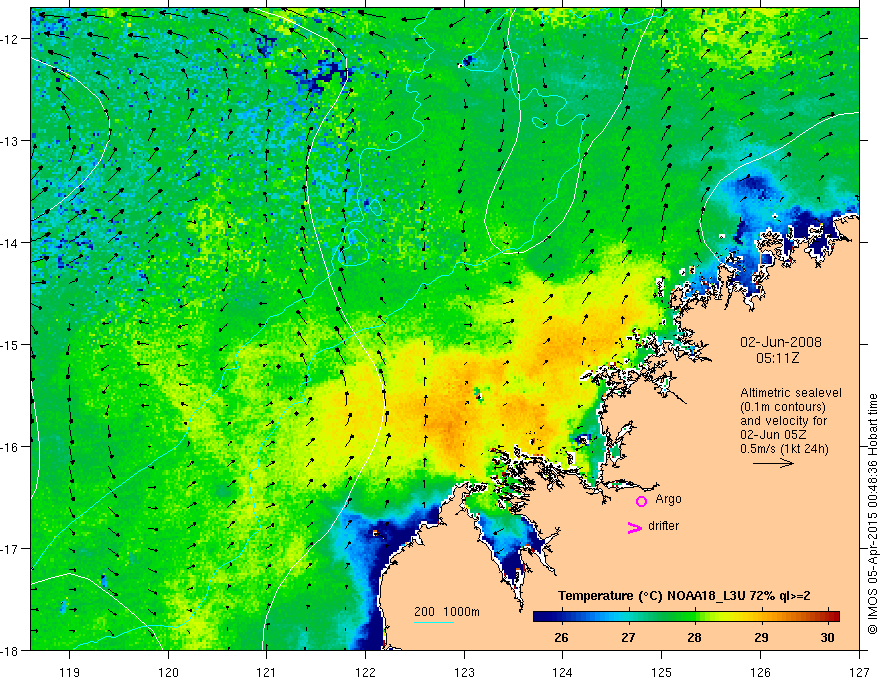Click the velocity scale arrow in legend
This screenshot has width=880, height=680.
point(773,463)
